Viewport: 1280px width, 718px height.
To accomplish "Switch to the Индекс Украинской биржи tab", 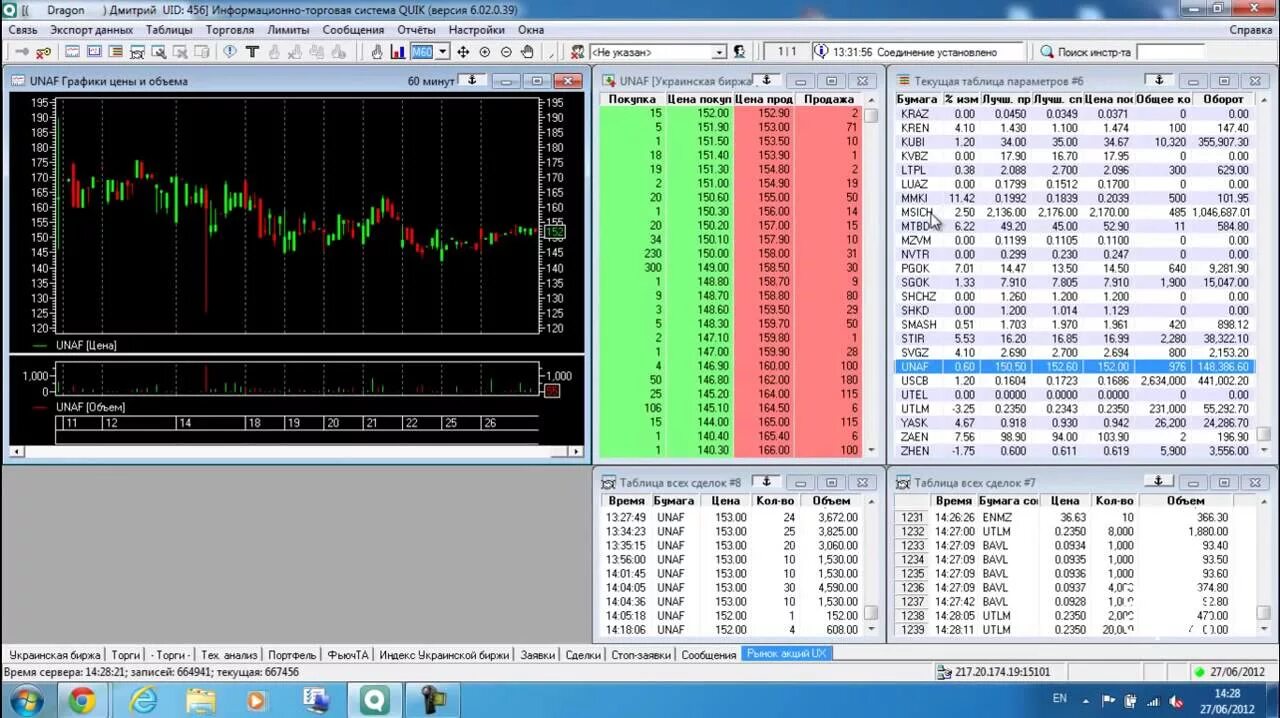I will [444, 655].
